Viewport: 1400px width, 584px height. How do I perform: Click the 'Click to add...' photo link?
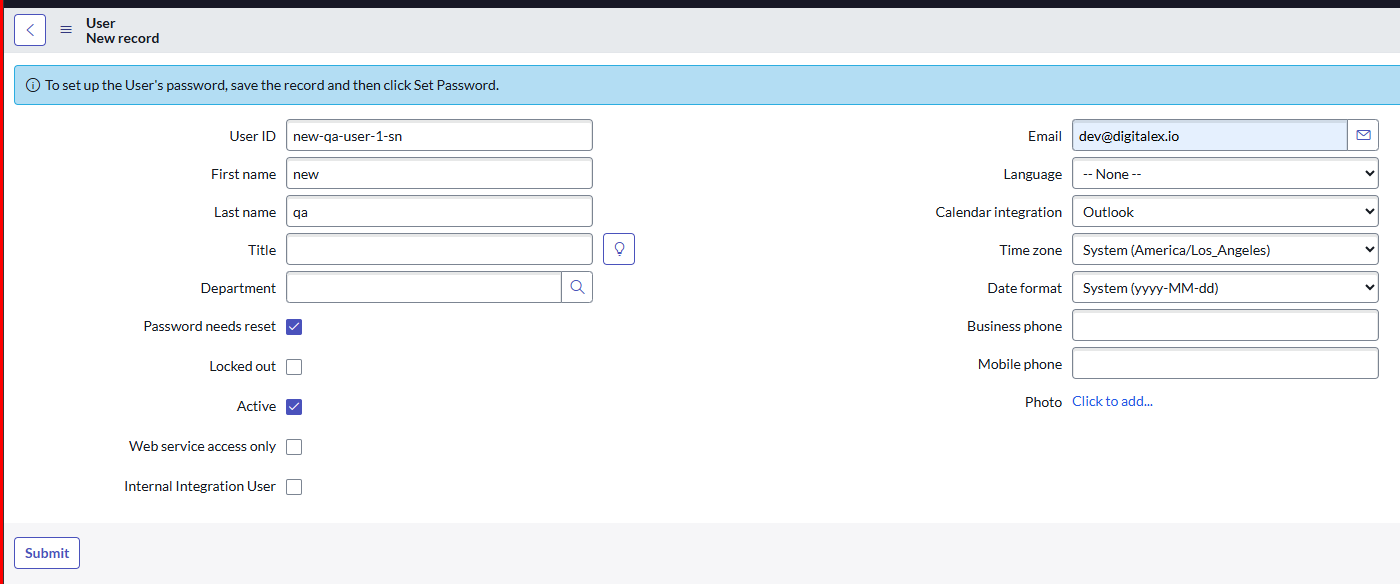1112,402
